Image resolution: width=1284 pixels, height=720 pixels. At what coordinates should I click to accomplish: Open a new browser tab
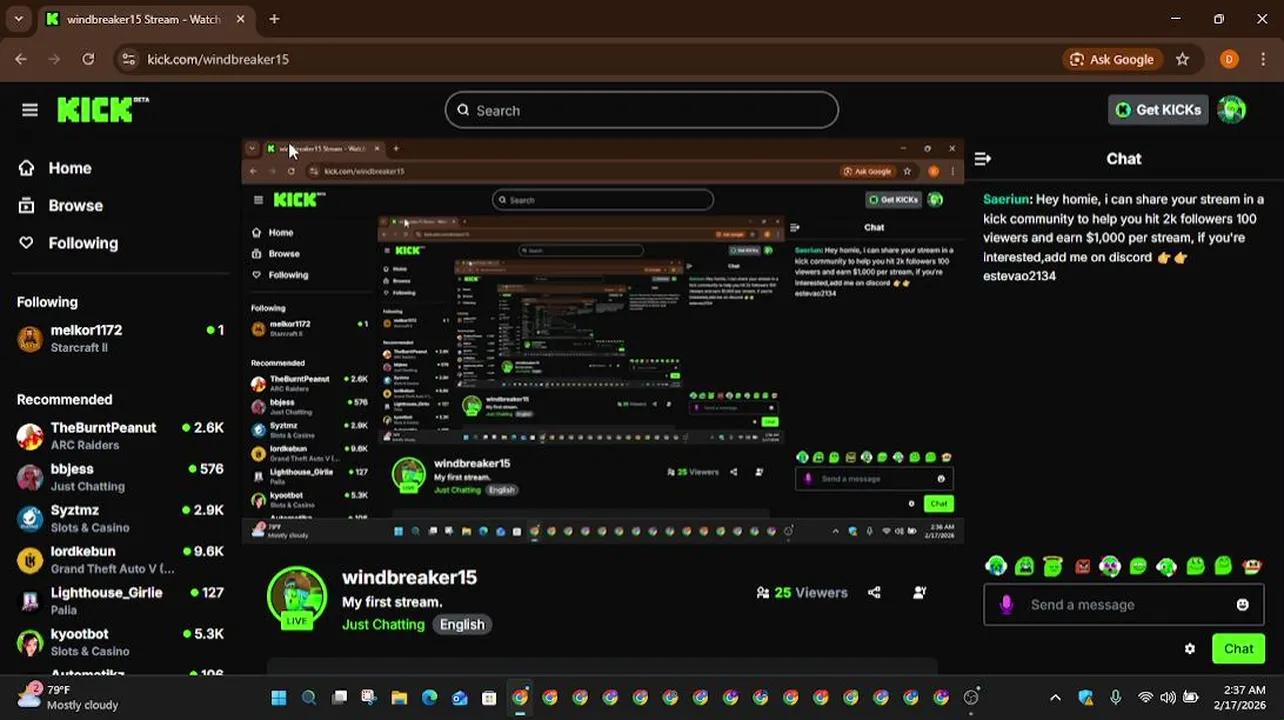(x=274, y=19)
